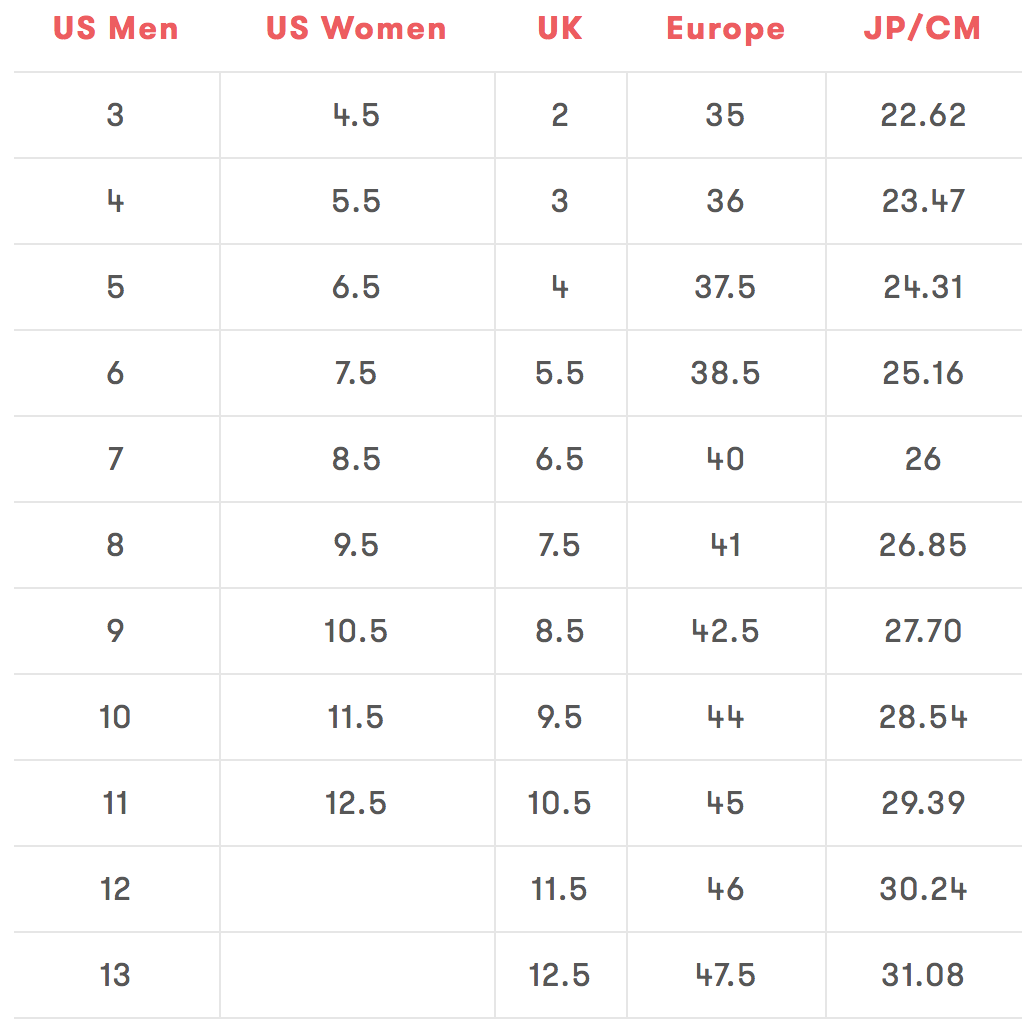Click the US Women column header
This screenshot has height=1032, width=1036.
pyautogui.click(x=356, y=29)
